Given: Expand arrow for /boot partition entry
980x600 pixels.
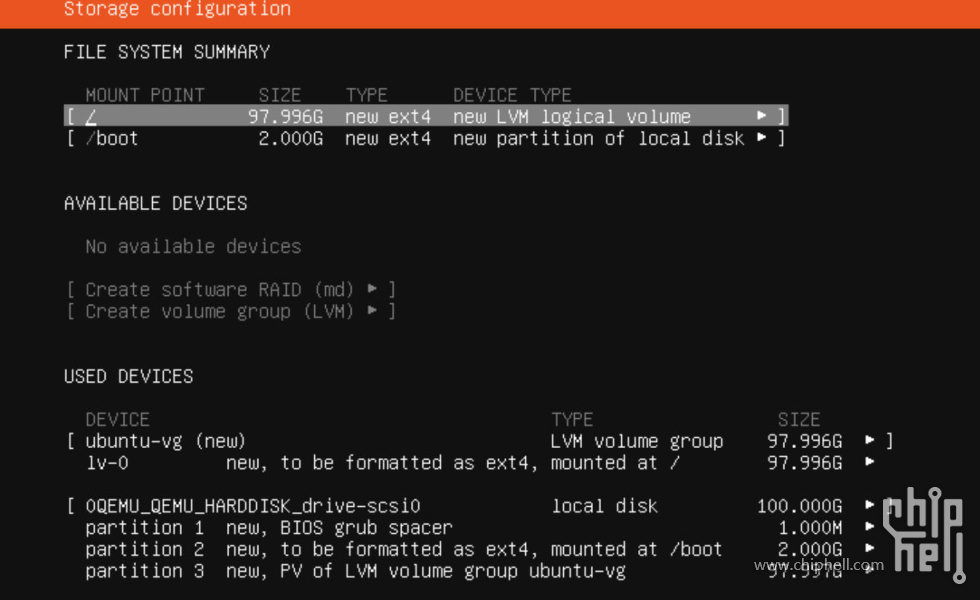Looking at the screenshot, I should point(761,138).
